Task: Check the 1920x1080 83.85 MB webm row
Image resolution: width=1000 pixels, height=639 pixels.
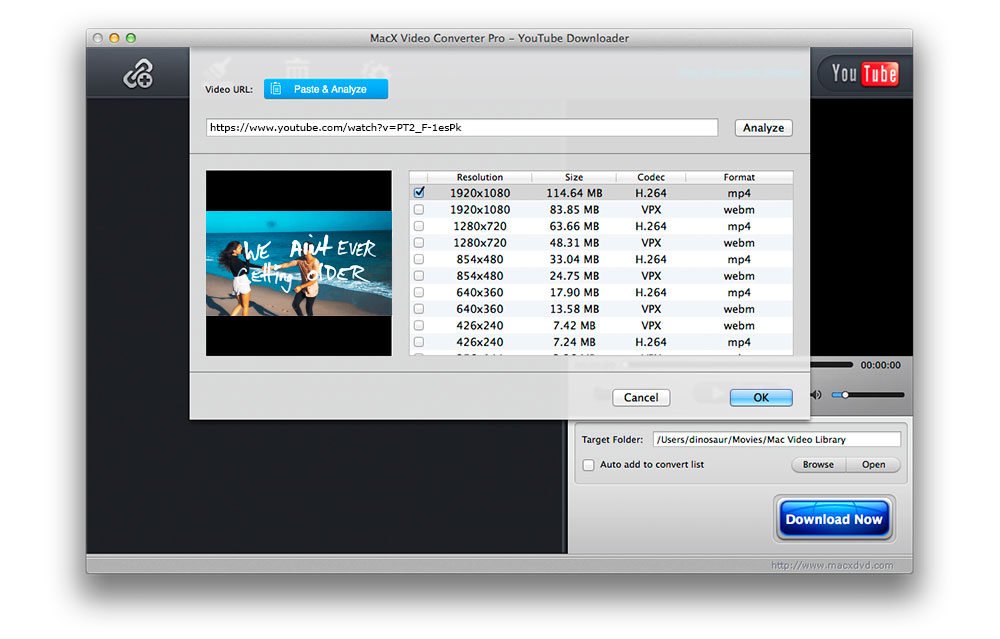Action: (419, 209)
